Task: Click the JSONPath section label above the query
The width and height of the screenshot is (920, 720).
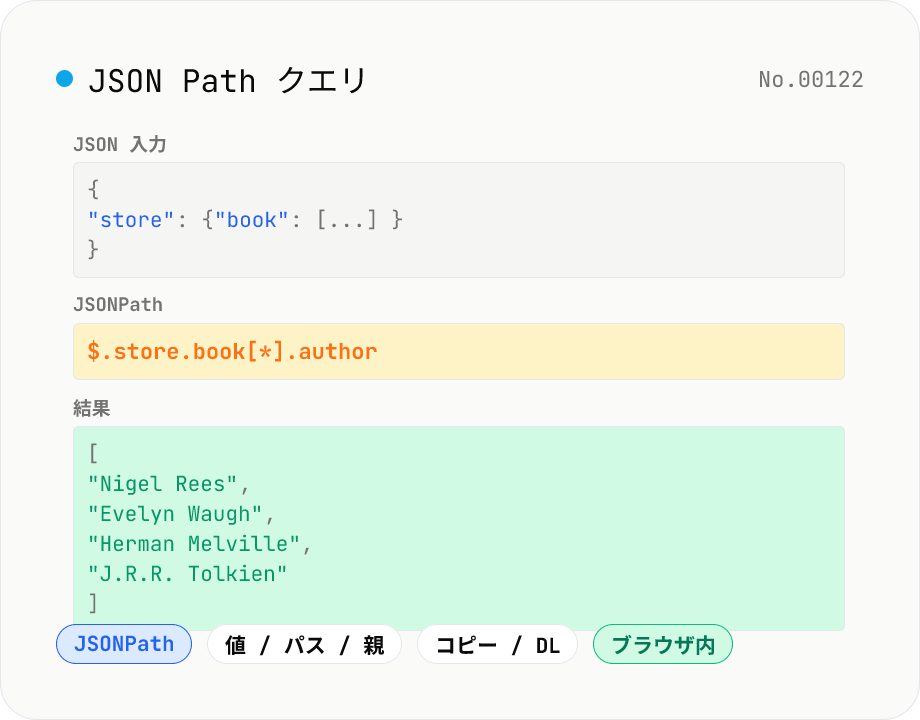Action: tap(118, 305)
